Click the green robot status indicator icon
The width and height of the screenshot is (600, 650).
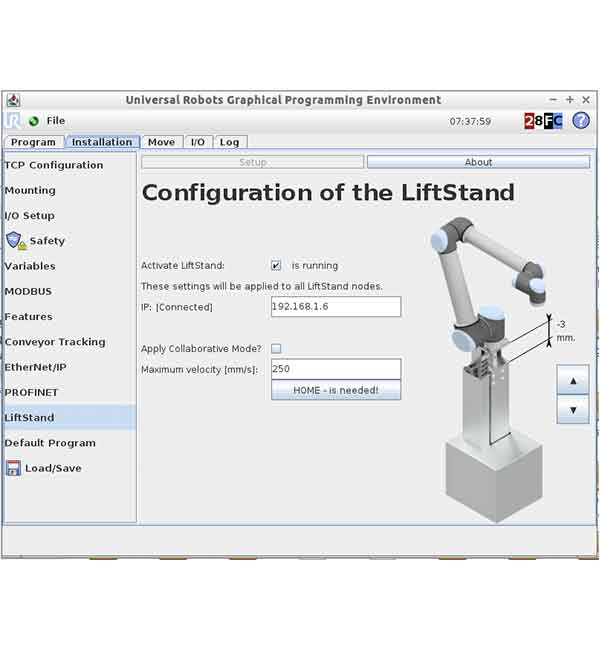coord(34,121)
